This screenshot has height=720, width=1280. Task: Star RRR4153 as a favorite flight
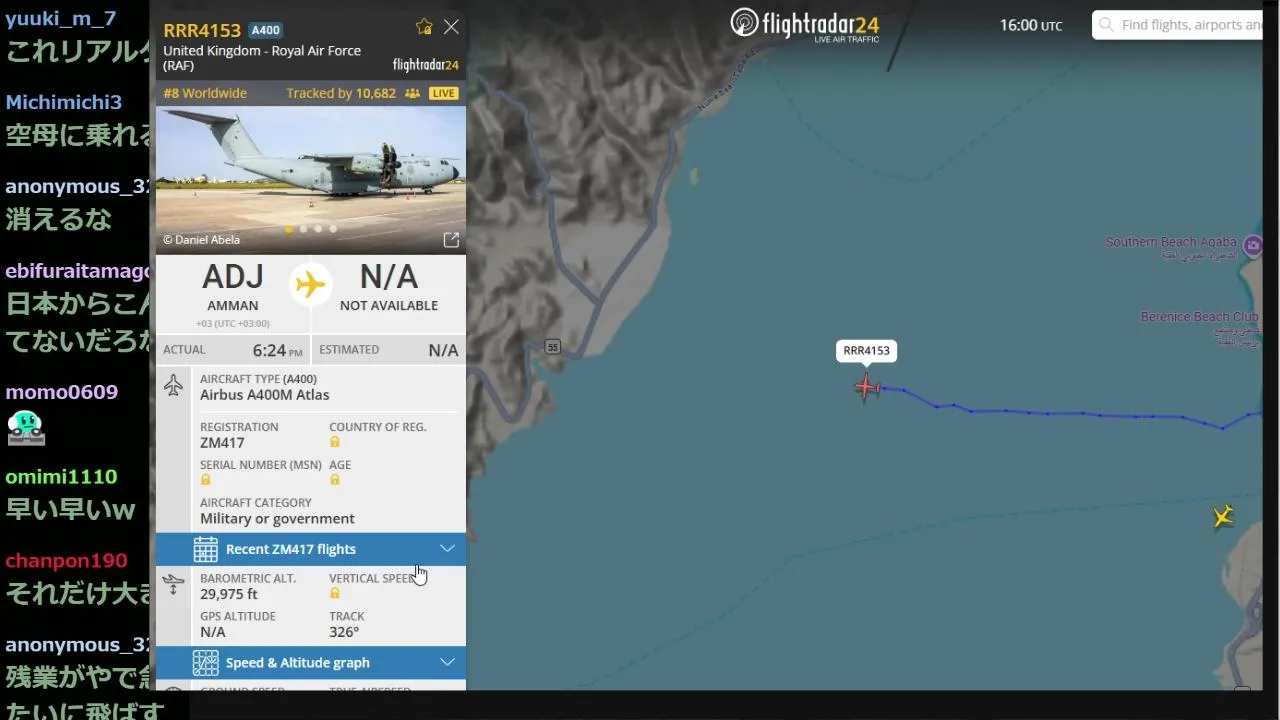pyautogui.click(x=424, y=27)
